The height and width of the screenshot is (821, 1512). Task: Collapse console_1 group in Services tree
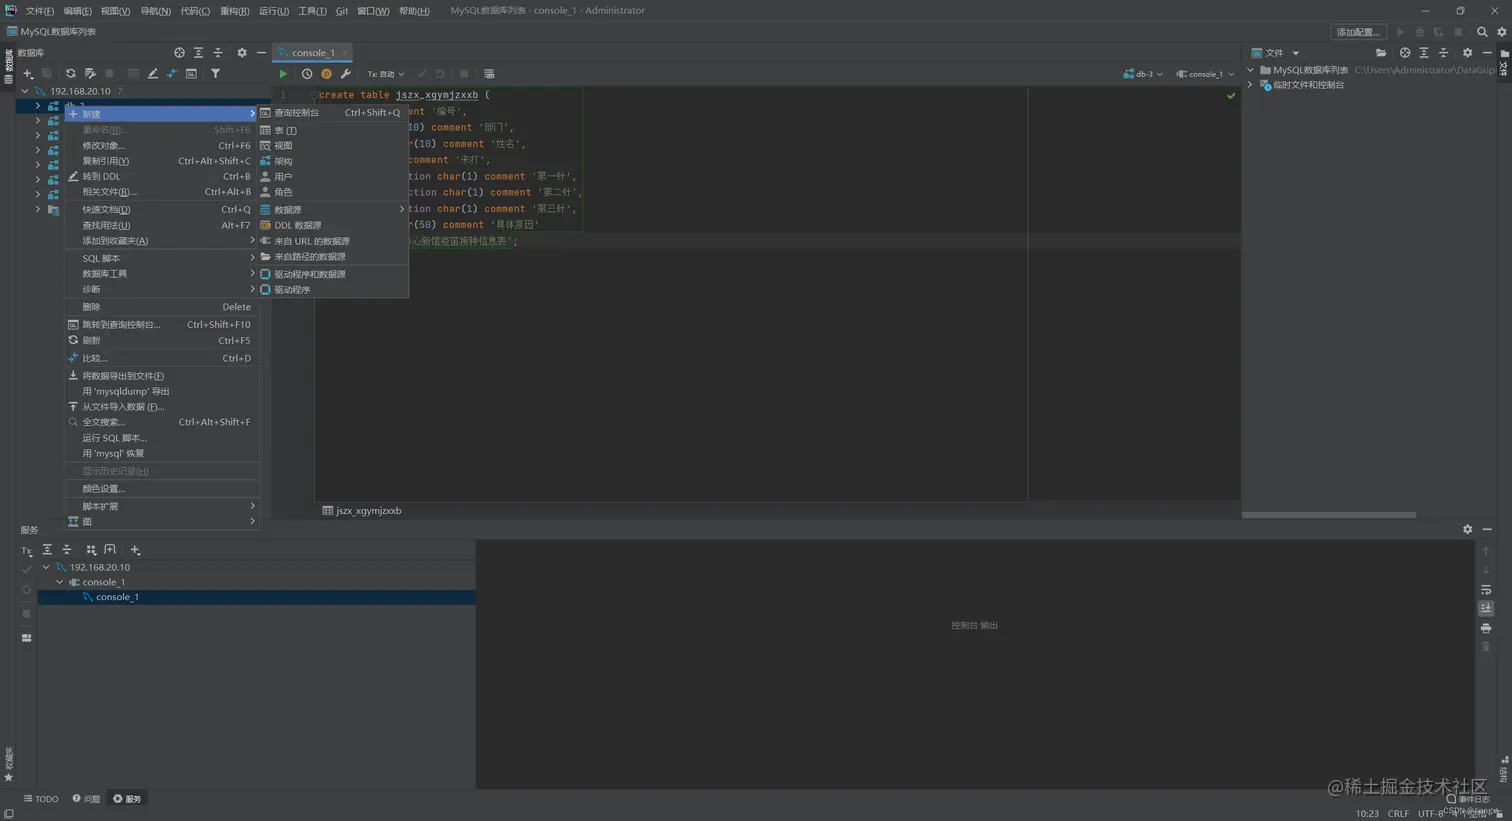tap(59, 582)
